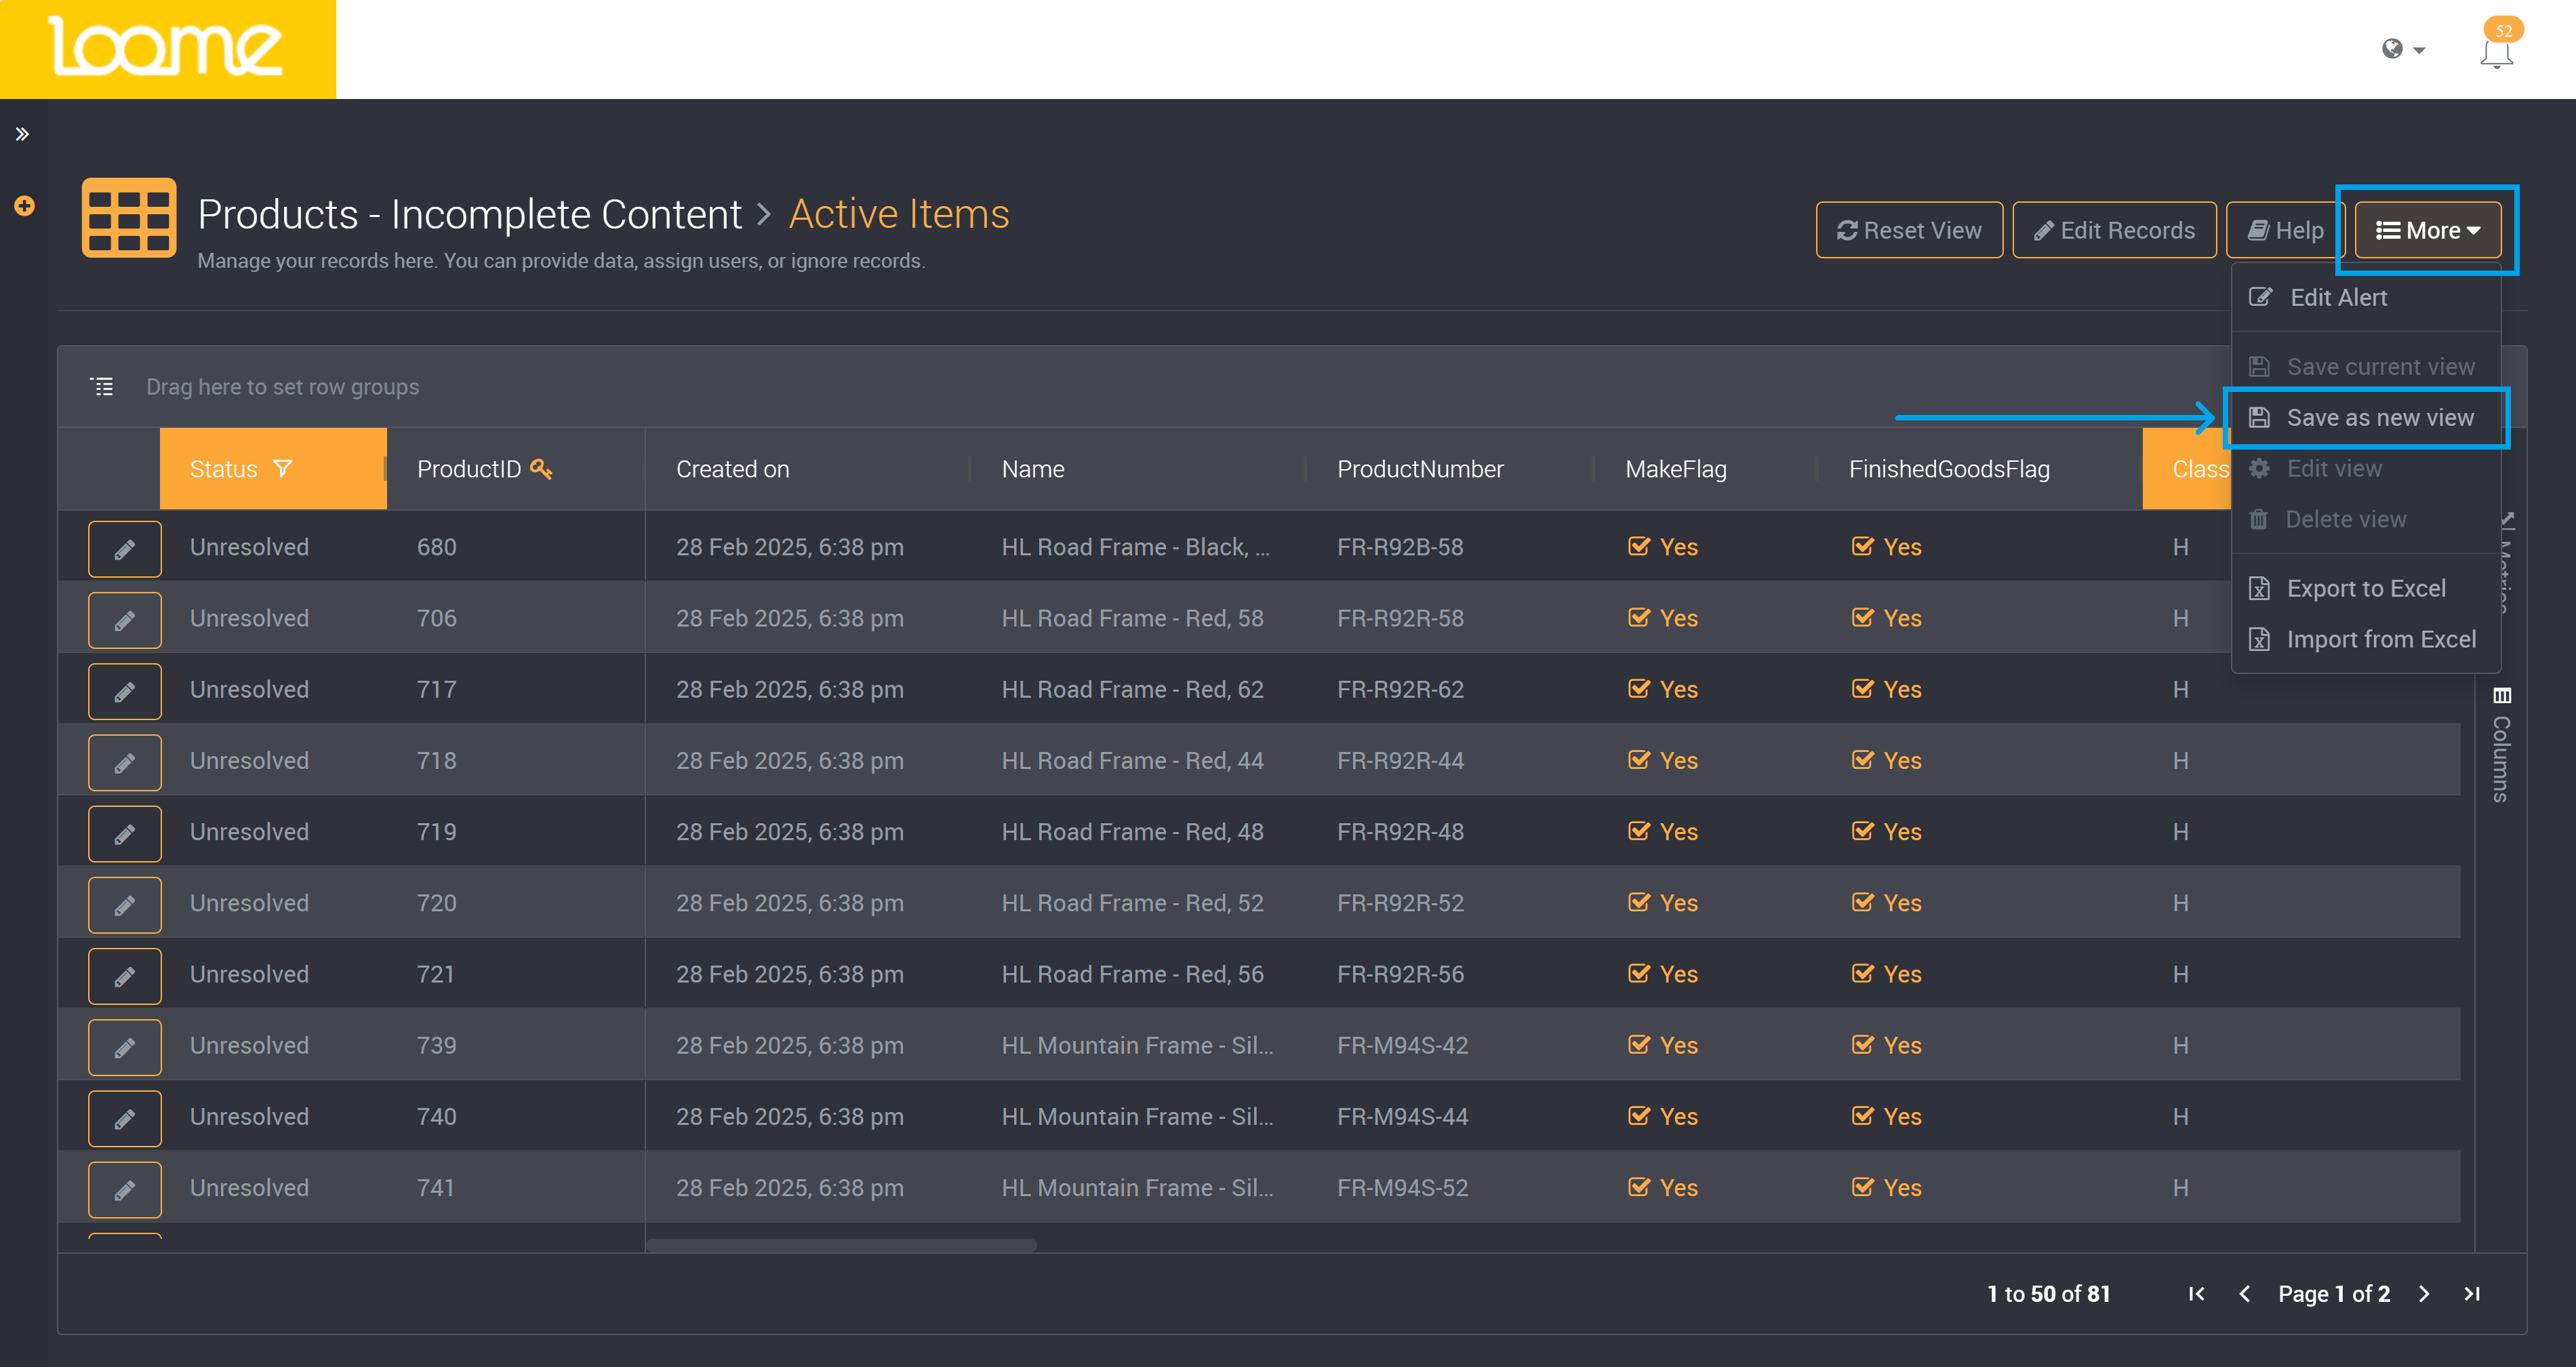Viewport: 2576px width, 1367px height.
Task: Open the notifications bell icon
Action: tap(2496, 54)
